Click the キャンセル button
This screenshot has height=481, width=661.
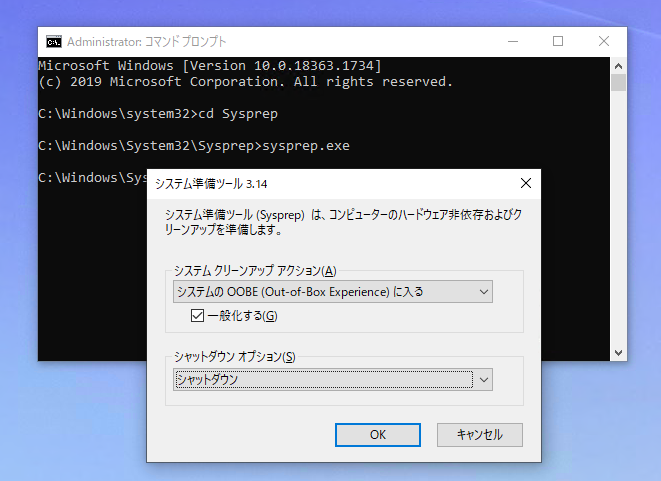[480, 435]
